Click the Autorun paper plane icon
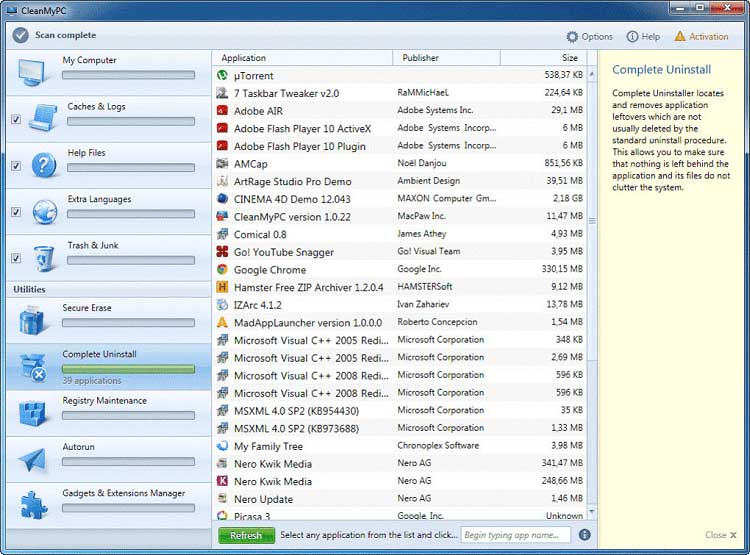The height and width of the screenshot is (555, 750). click(x=33, y=459)
